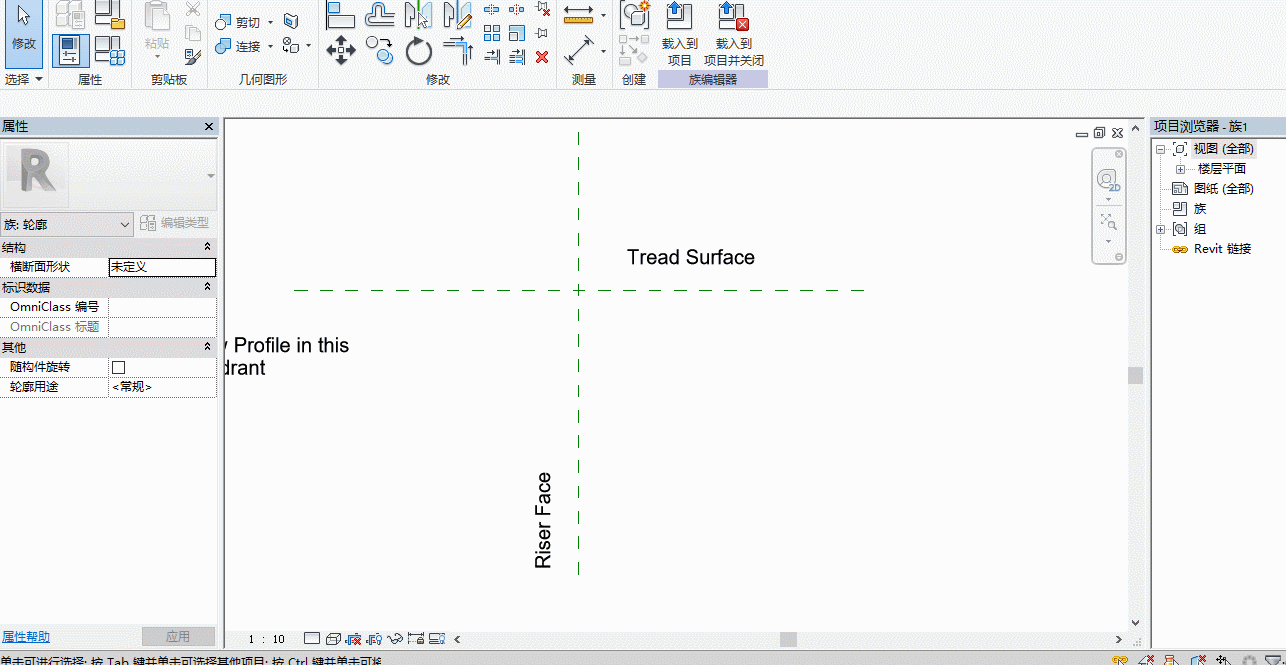Expand the 组 tree node
1286x665 pixels.
pos(1160,229)
